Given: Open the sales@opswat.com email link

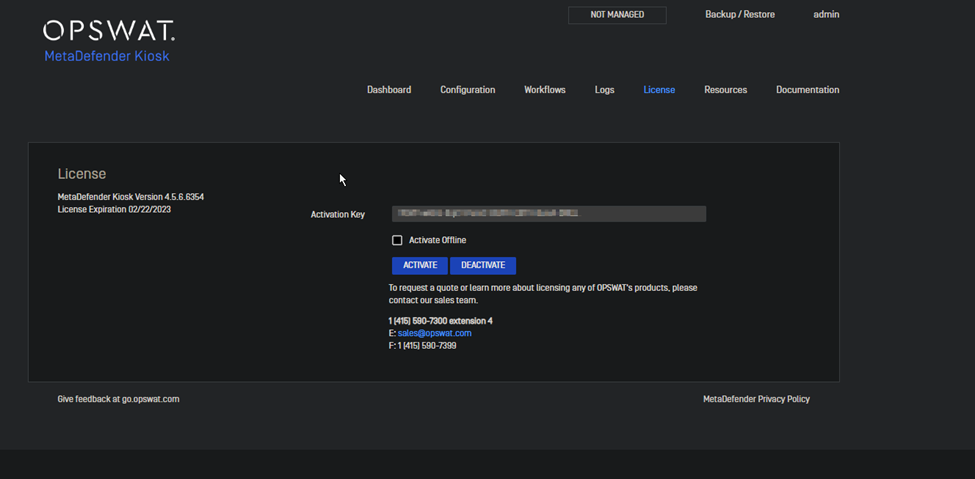Looking at the screenshot, I should [435, 333].
